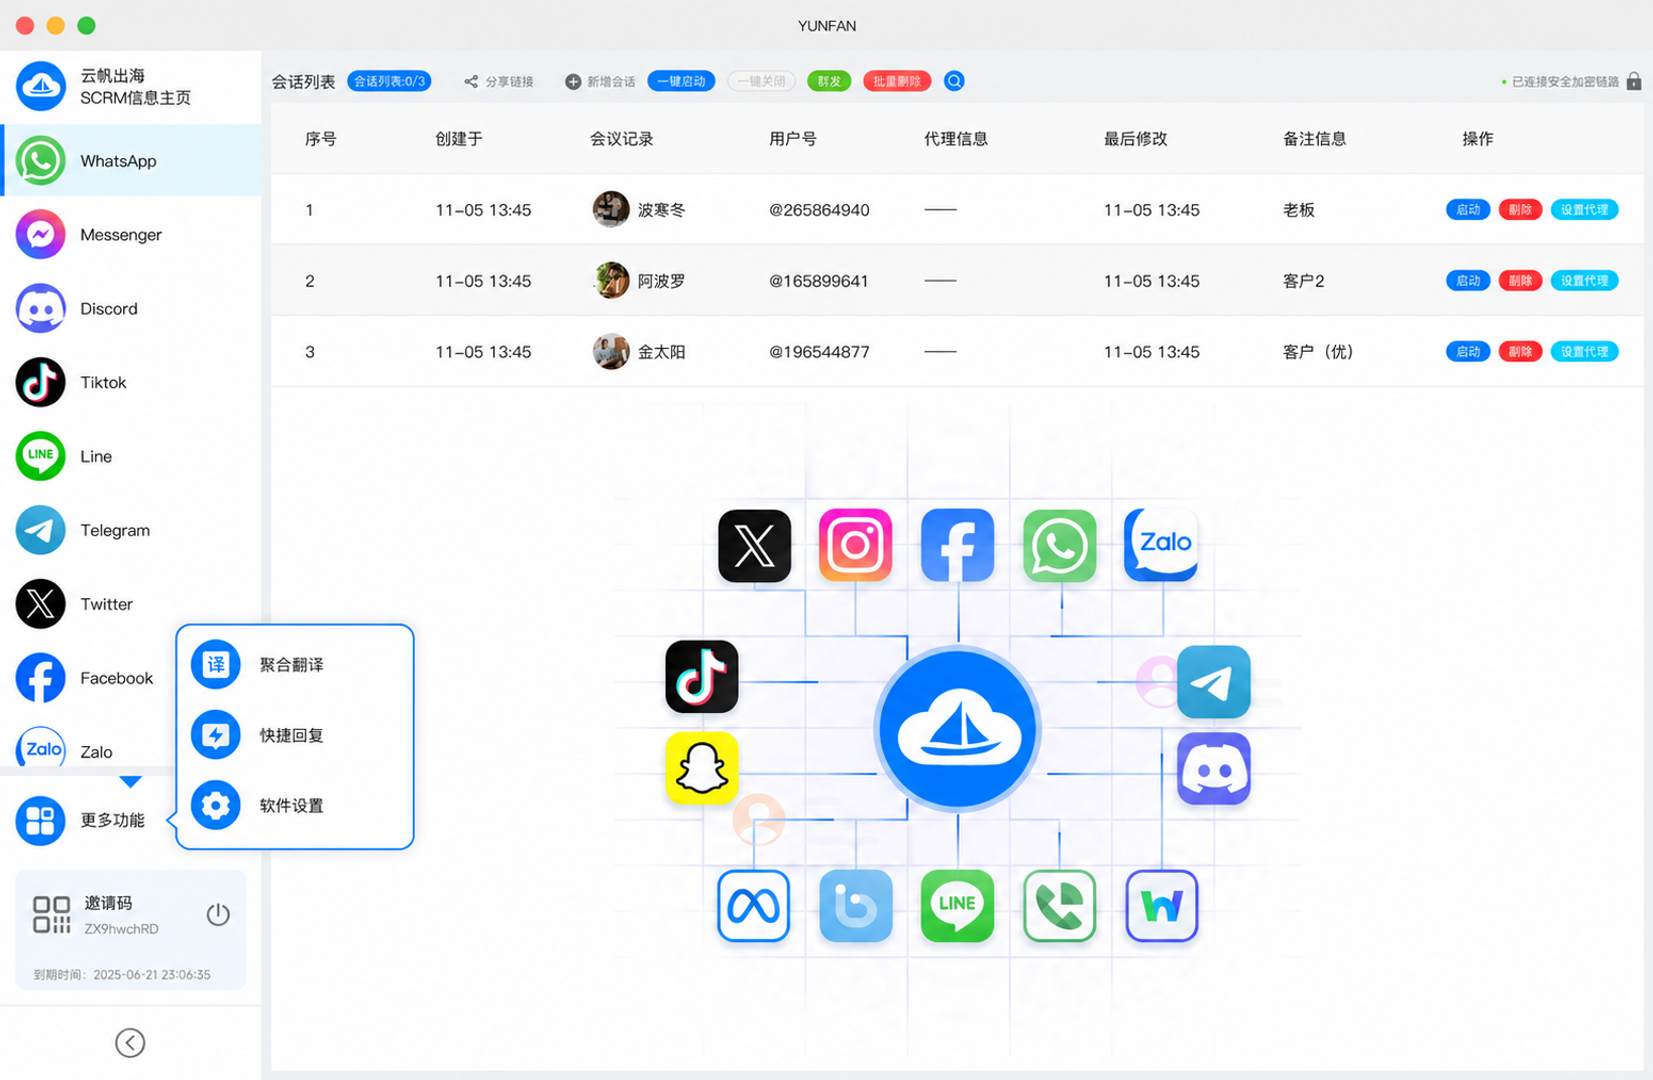Click 删除 for 阿波罗 row
Viewport: 1653px width, 1080px height.
click(1520, 281)
